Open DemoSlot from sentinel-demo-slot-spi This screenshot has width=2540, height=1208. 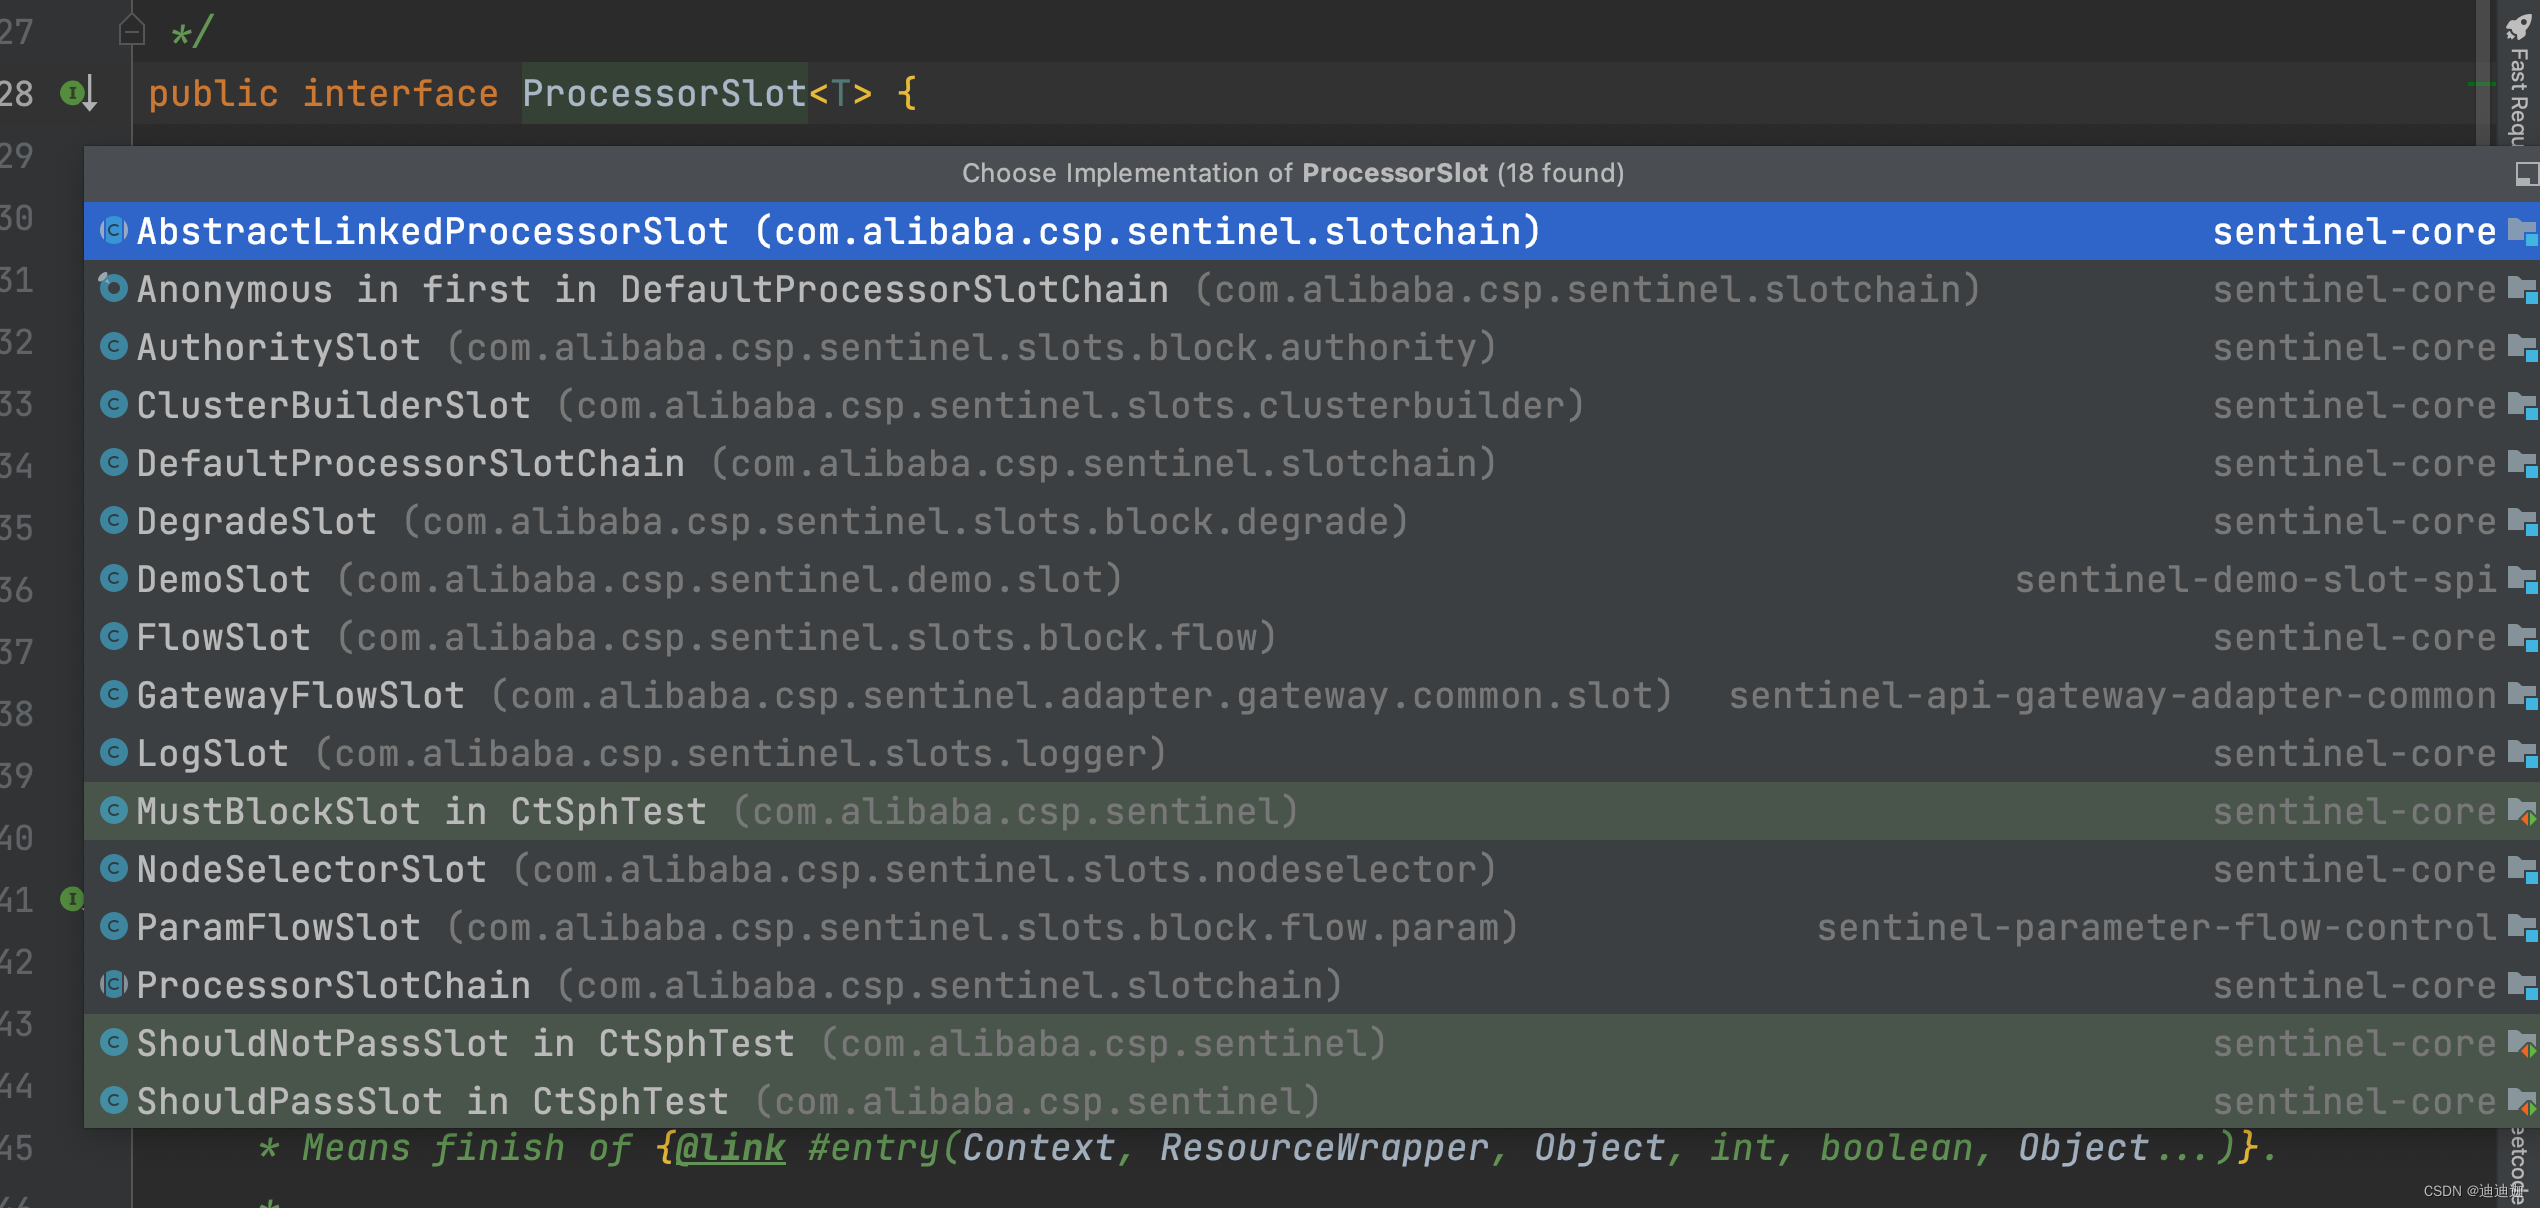(x=1311, y=579)
